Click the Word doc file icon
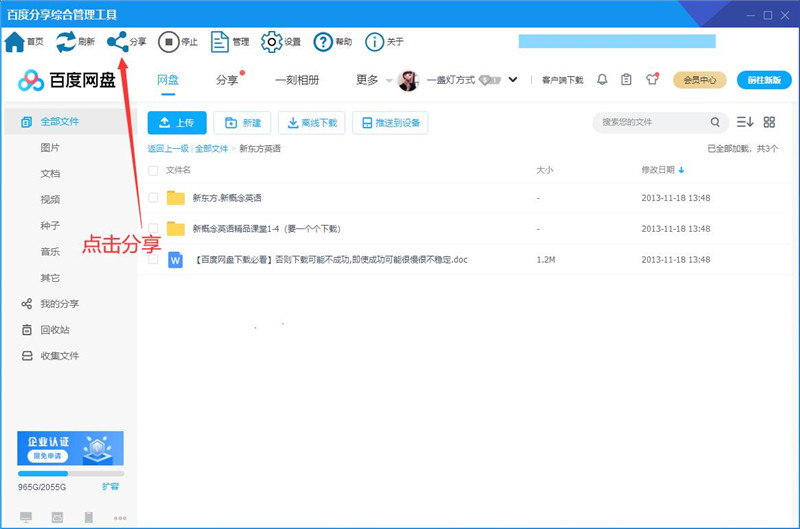 pyautogui.click(x=176, y=260)
